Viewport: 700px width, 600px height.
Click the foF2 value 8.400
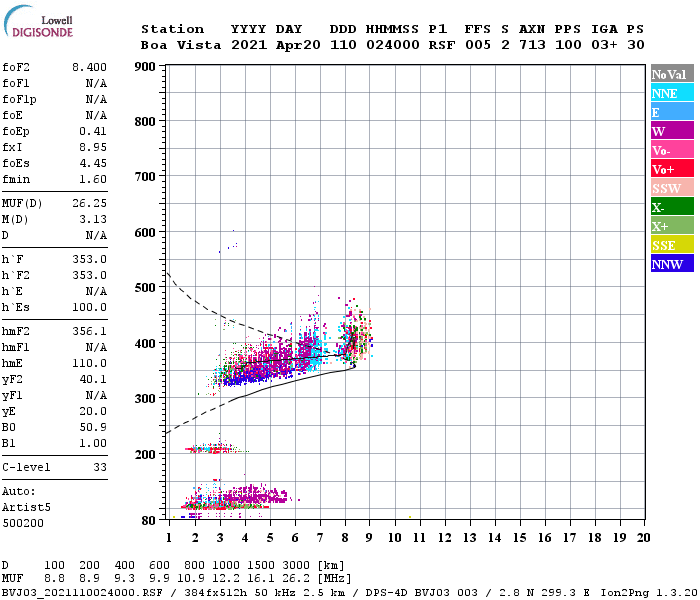(89, 67)
